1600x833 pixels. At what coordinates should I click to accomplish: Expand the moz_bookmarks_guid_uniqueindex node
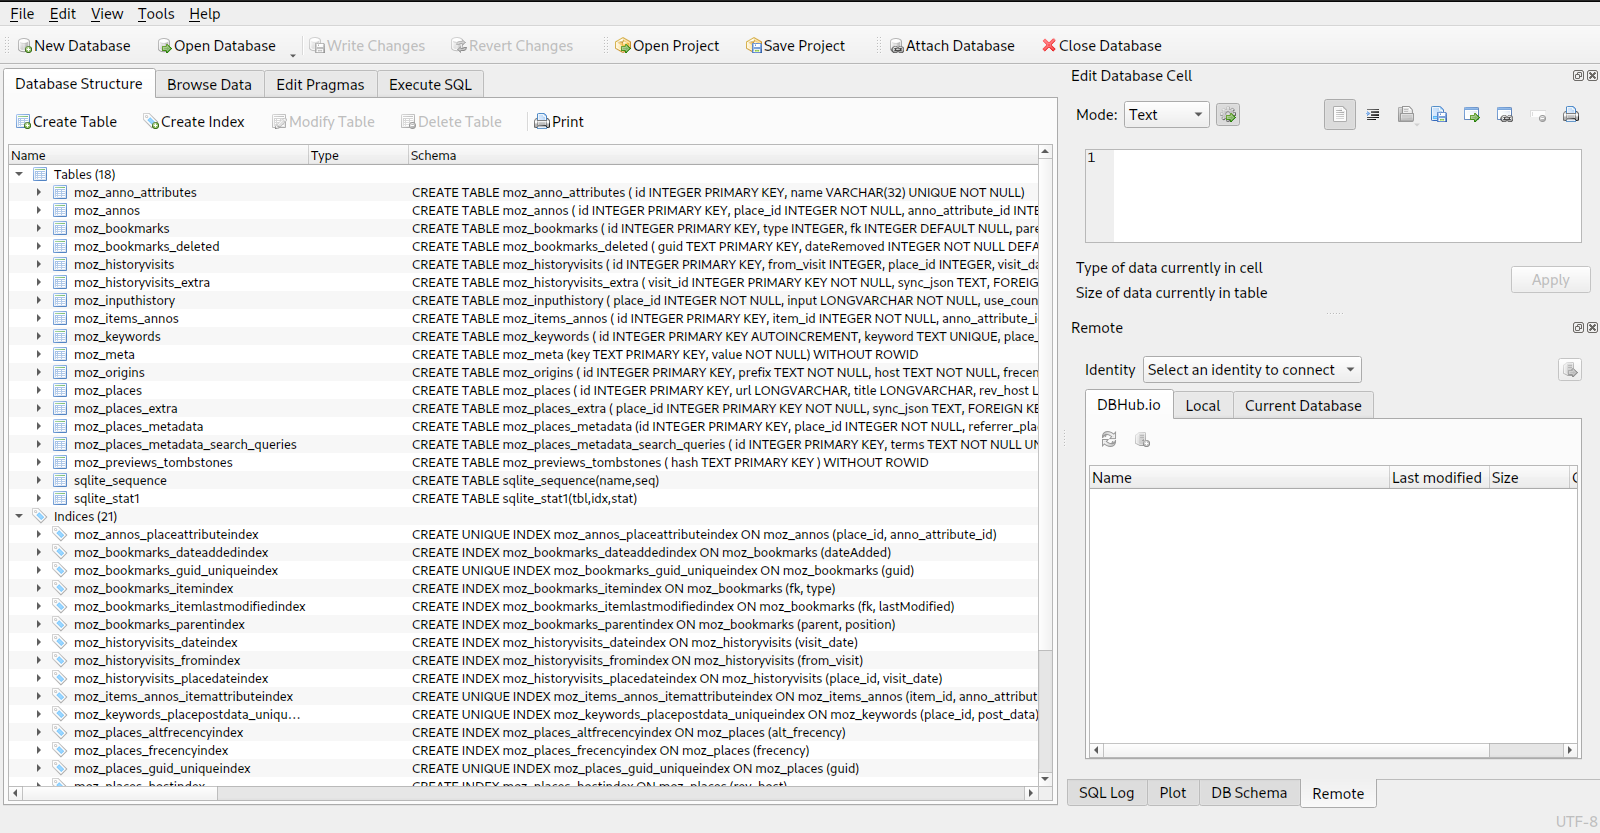(x=39, y=570)
